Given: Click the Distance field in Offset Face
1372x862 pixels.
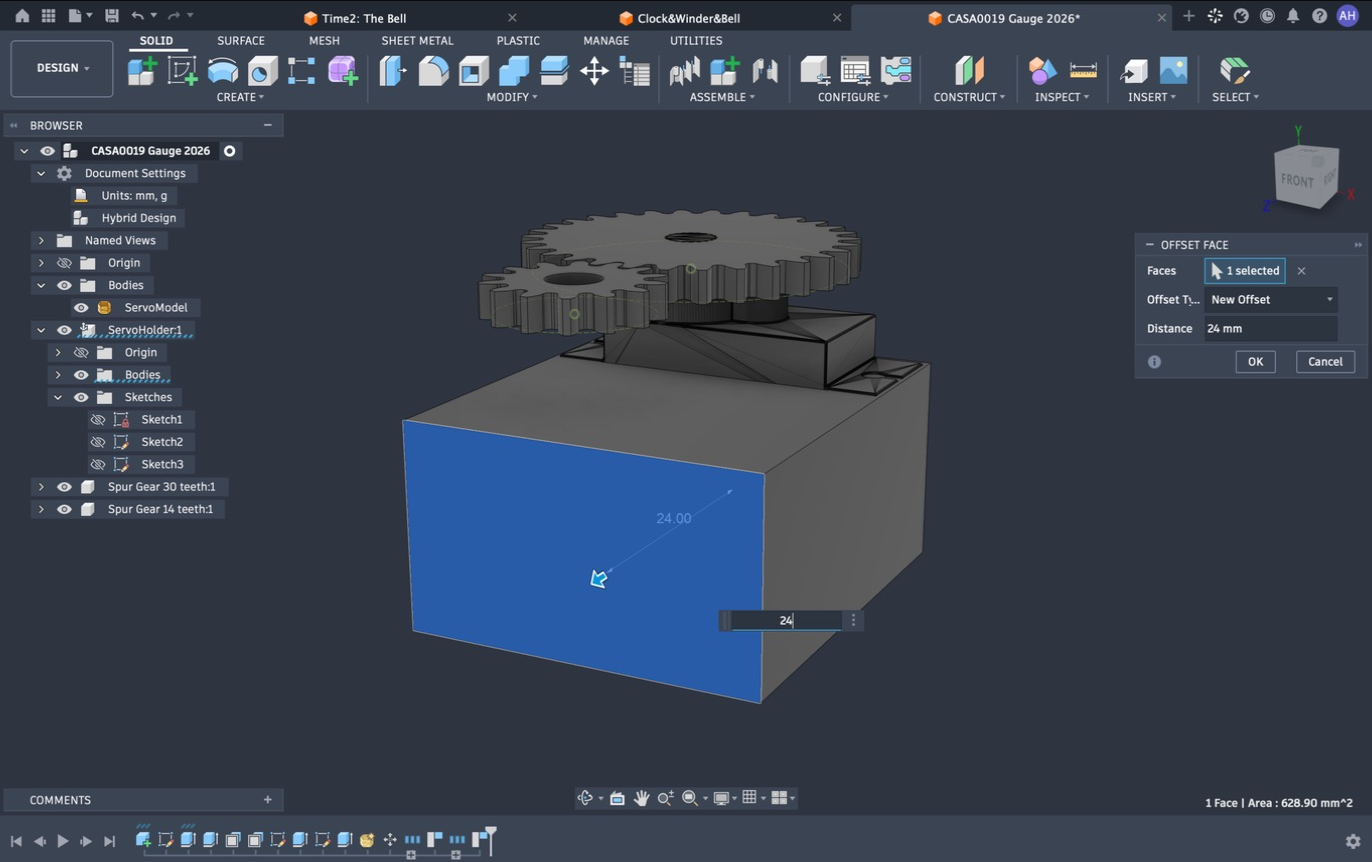Looking at the screenshot, I should (1271, 329).
